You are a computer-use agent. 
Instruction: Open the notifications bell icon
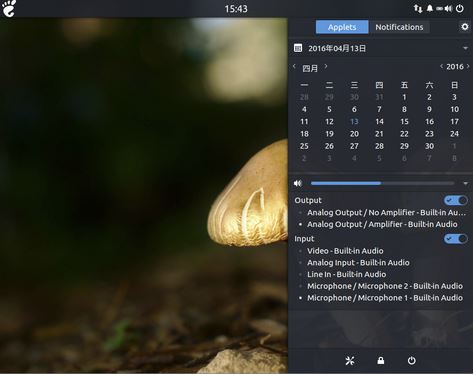pyautogui.click(x=430, y=8)
